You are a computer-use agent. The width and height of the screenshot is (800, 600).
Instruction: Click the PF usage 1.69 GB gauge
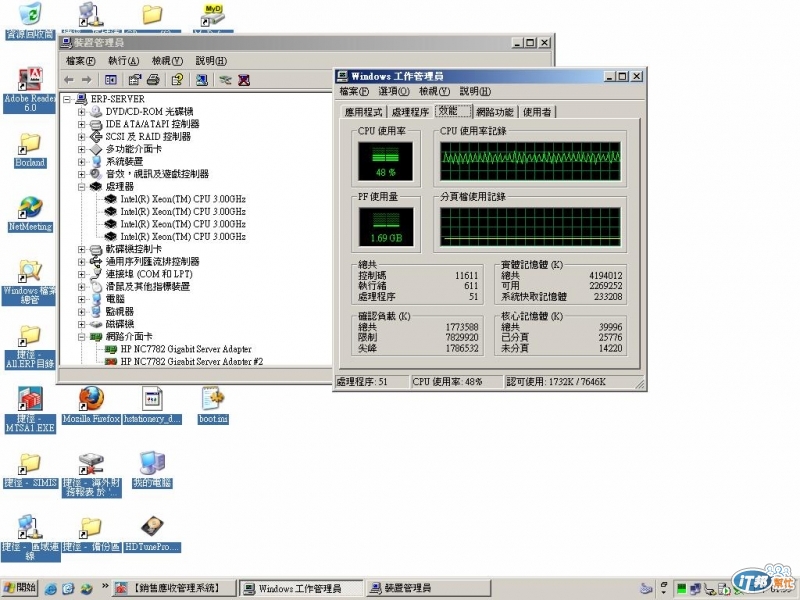coord(386,227)
